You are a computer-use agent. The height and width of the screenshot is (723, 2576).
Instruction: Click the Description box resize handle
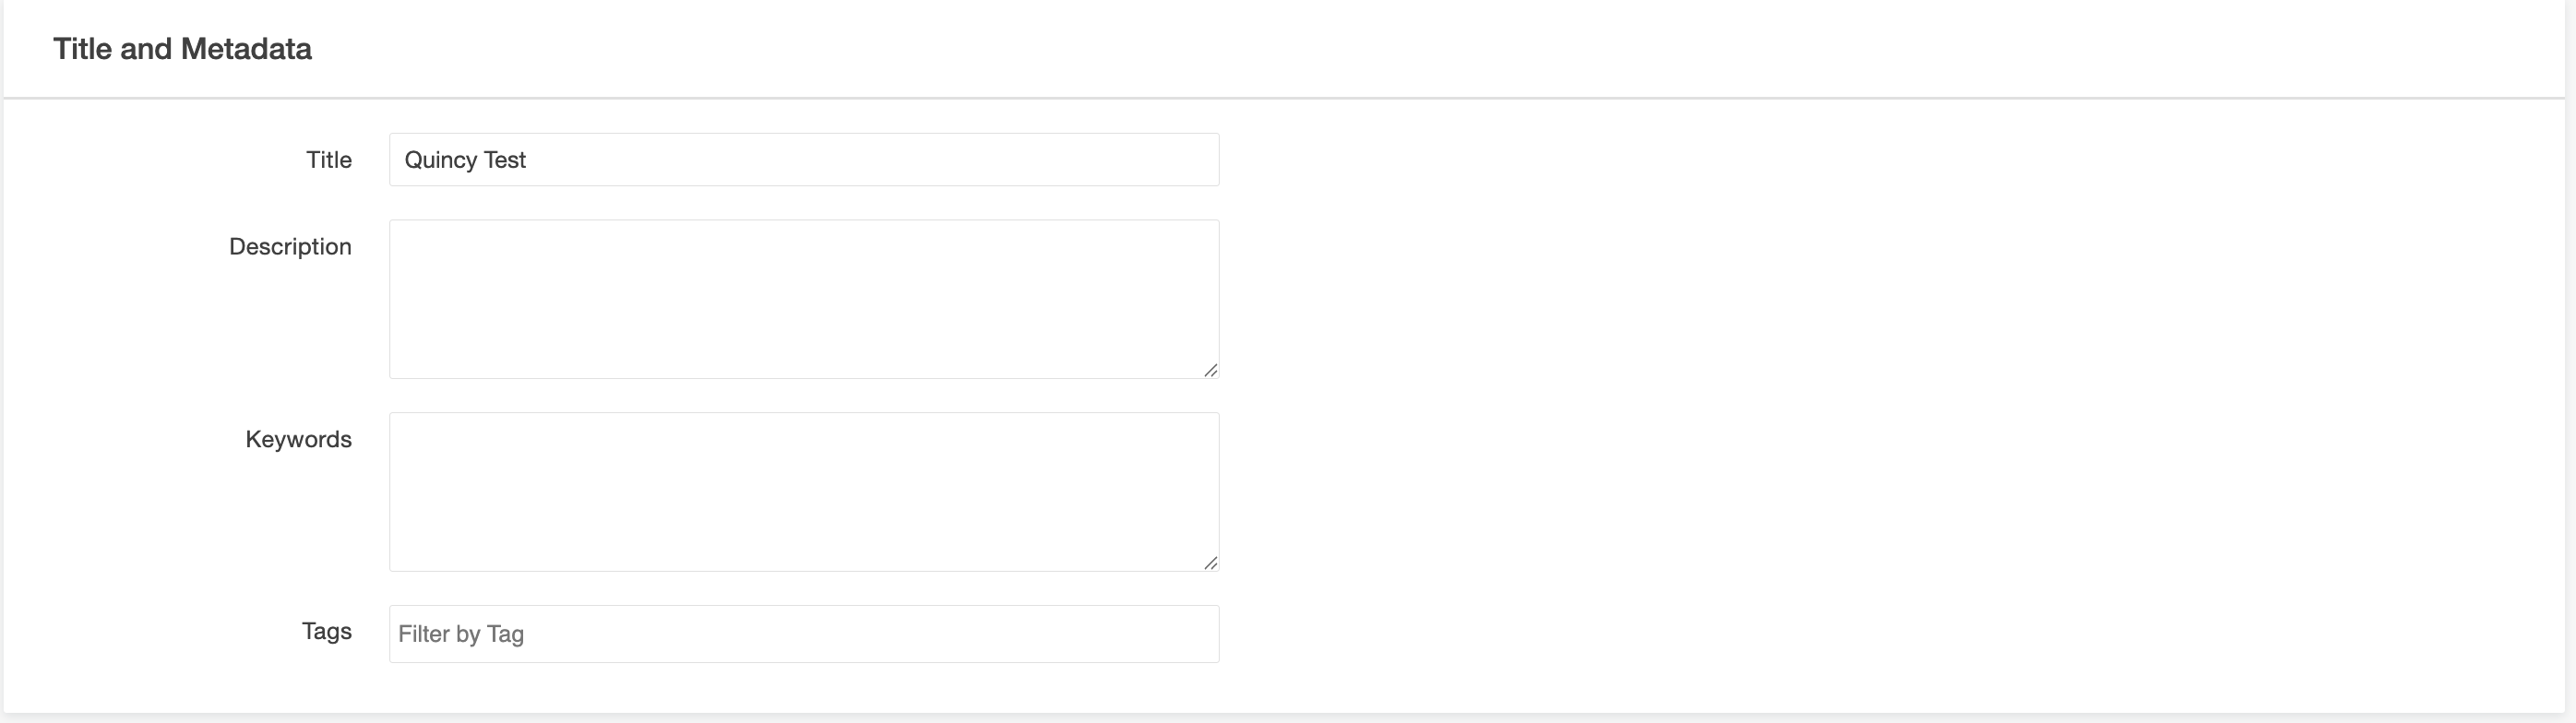point(1210,370)
